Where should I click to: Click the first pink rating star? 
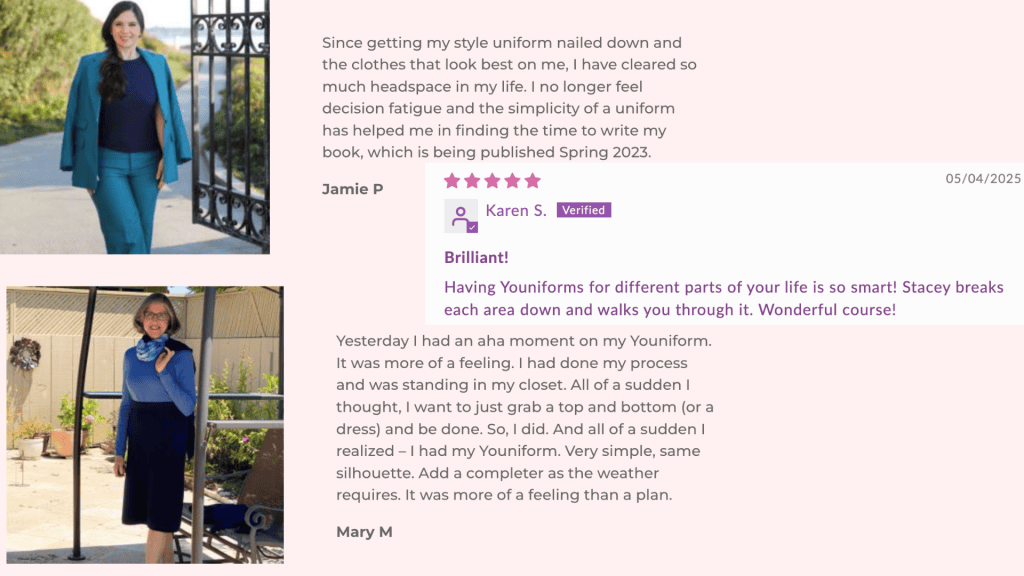pos(452,181)
